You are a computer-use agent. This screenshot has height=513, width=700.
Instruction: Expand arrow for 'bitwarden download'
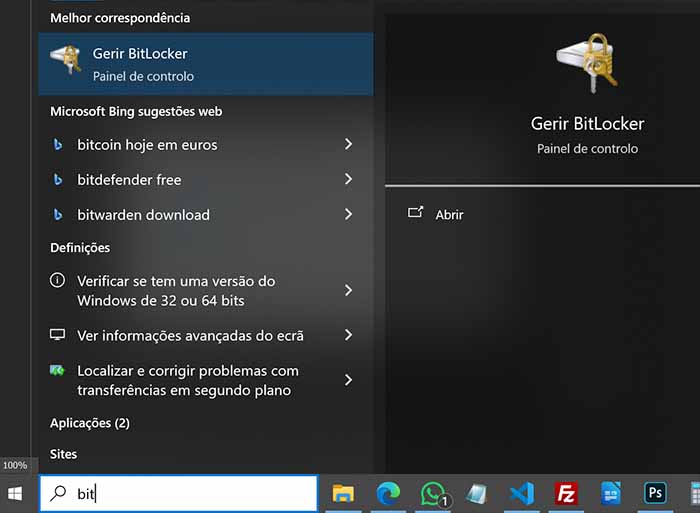pyautogui.click(x=348, y=214)
